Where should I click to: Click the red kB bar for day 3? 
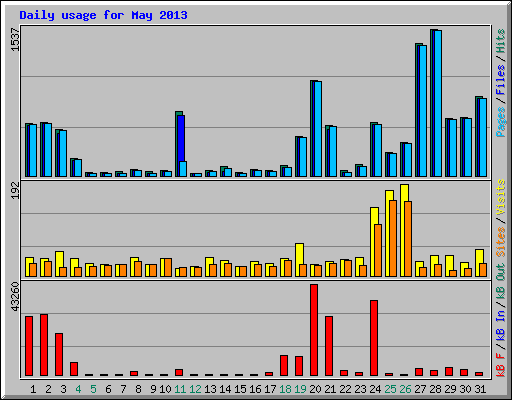59,354
